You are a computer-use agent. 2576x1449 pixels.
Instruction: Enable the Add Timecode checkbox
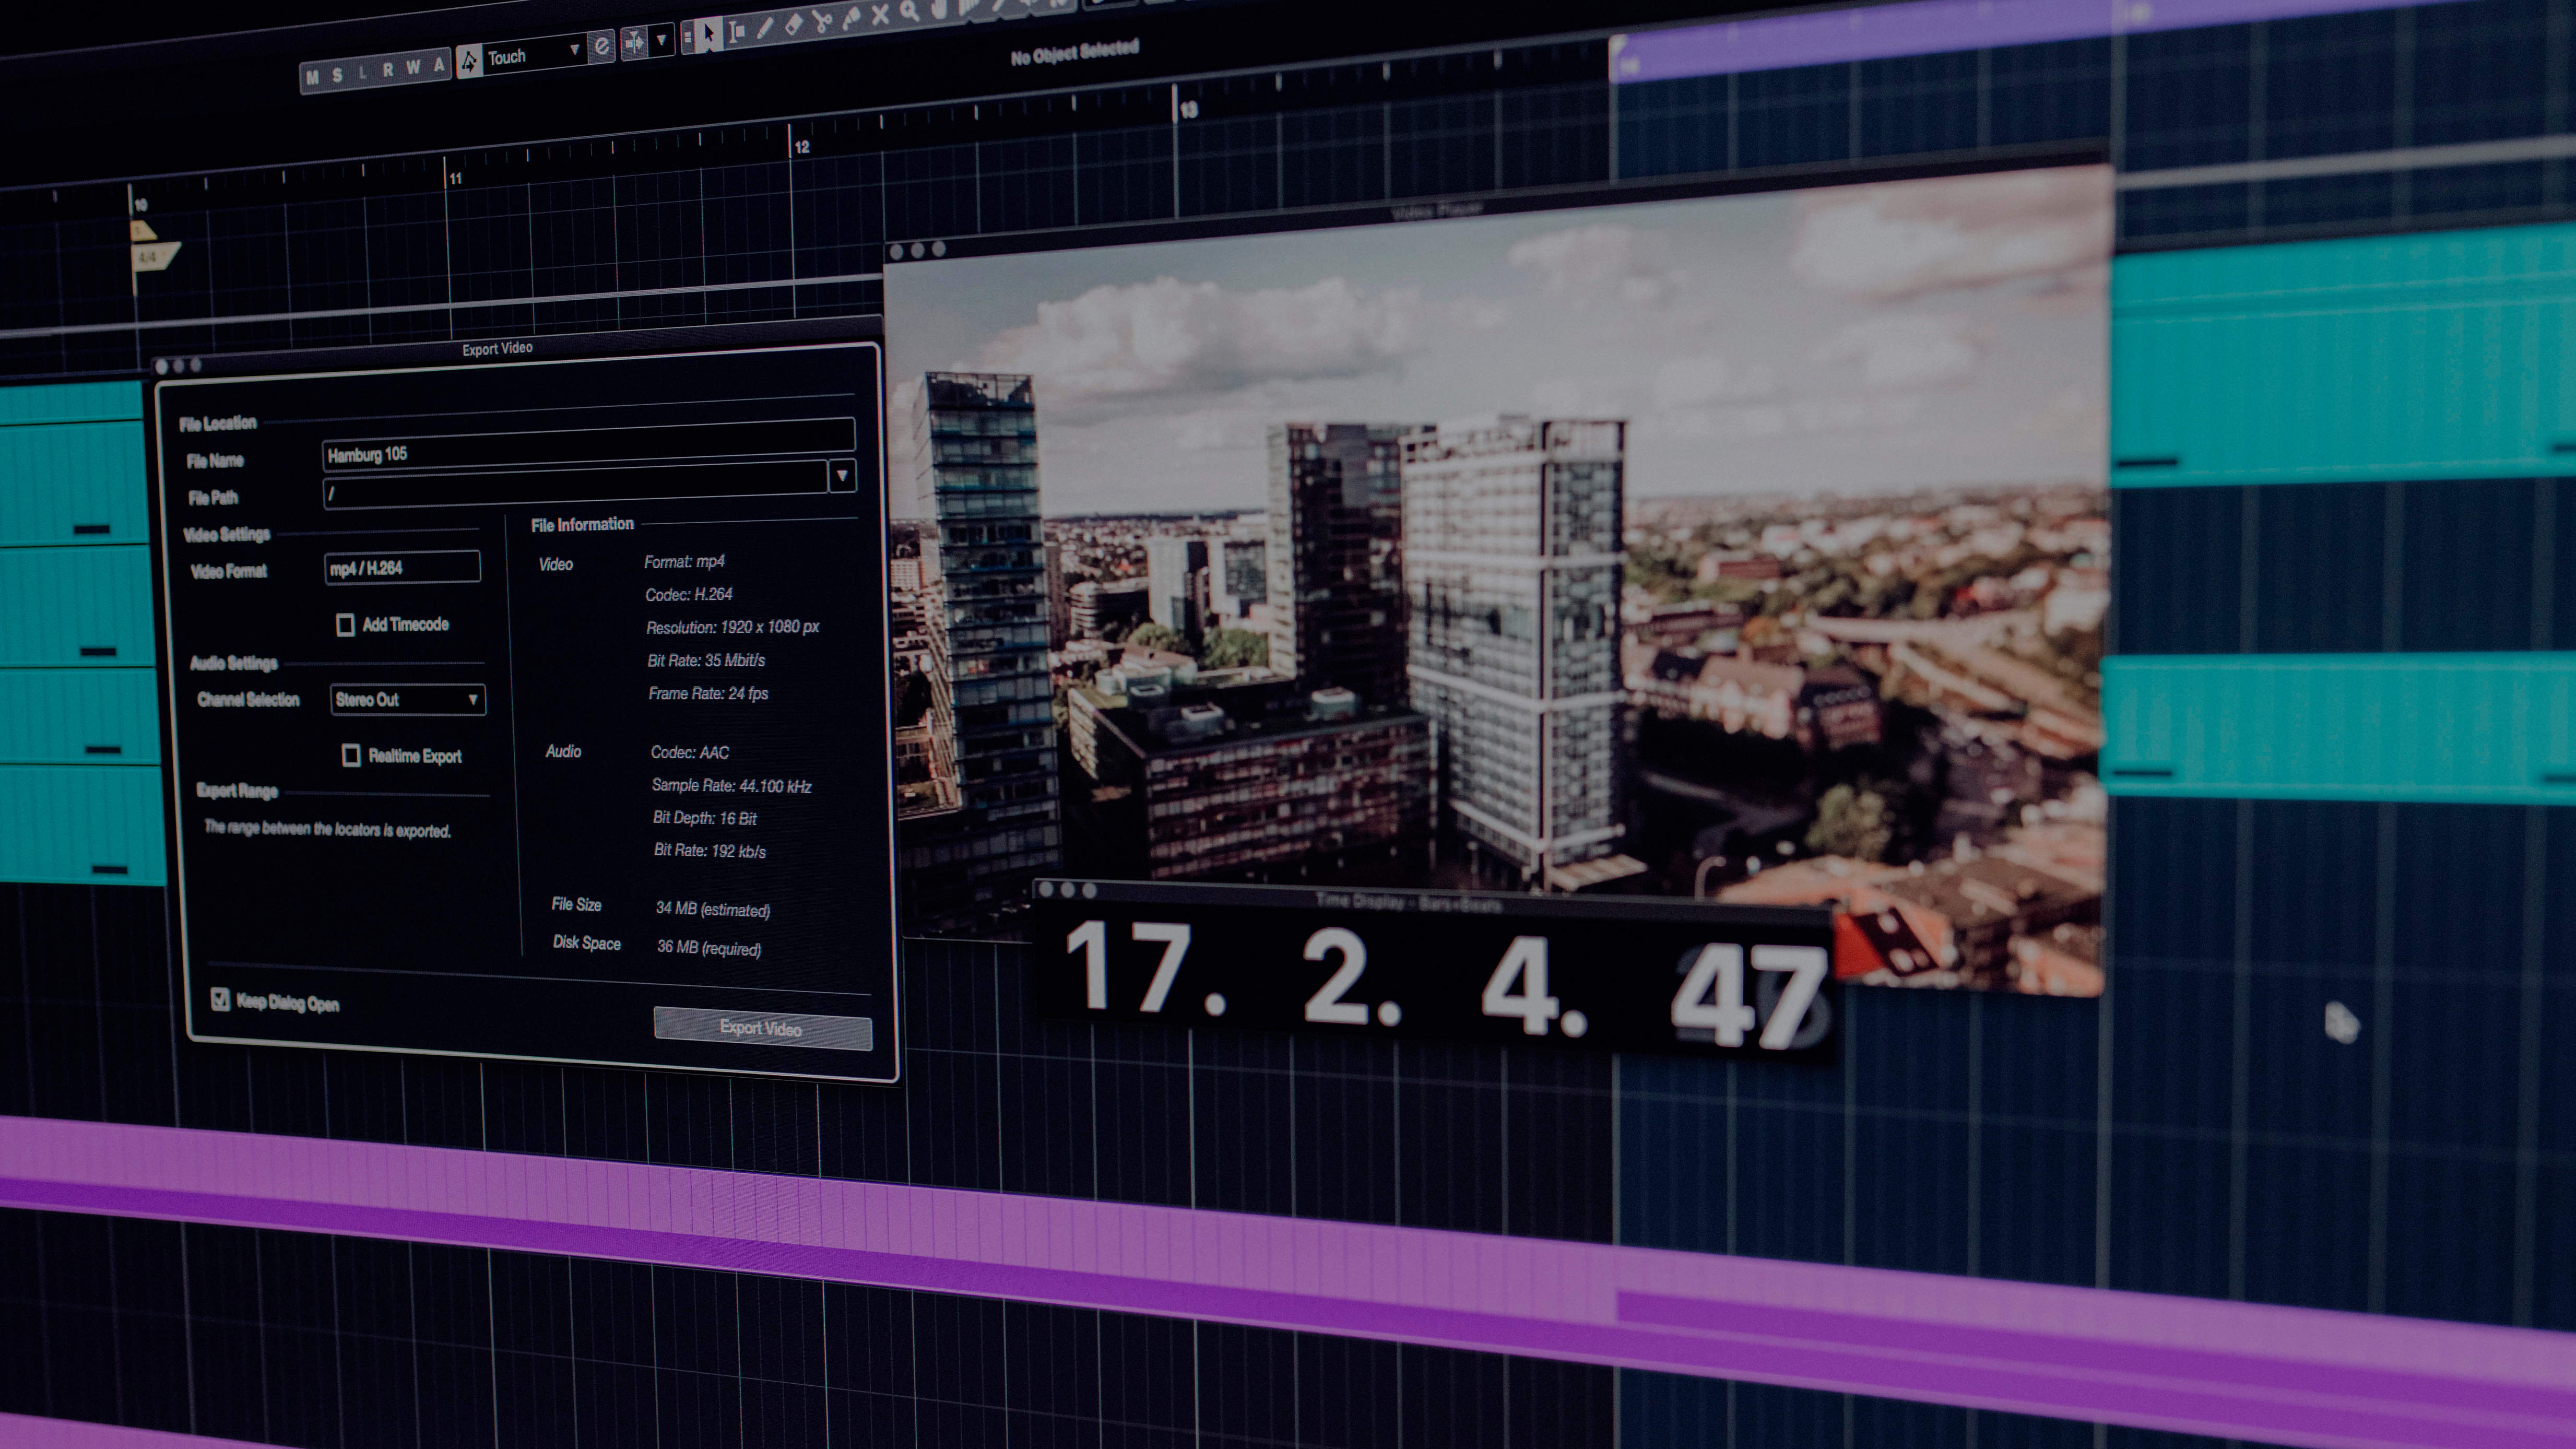point(345,625)
